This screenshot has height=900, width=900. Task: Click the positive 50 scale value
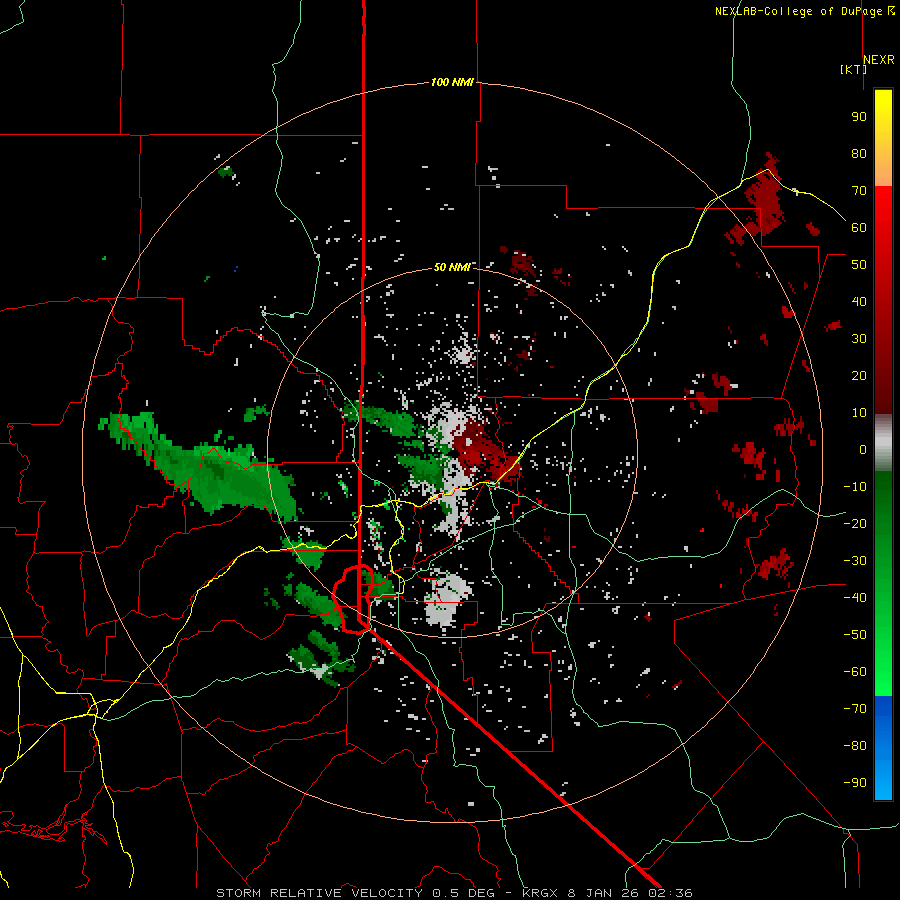click(x=859, y=265)
